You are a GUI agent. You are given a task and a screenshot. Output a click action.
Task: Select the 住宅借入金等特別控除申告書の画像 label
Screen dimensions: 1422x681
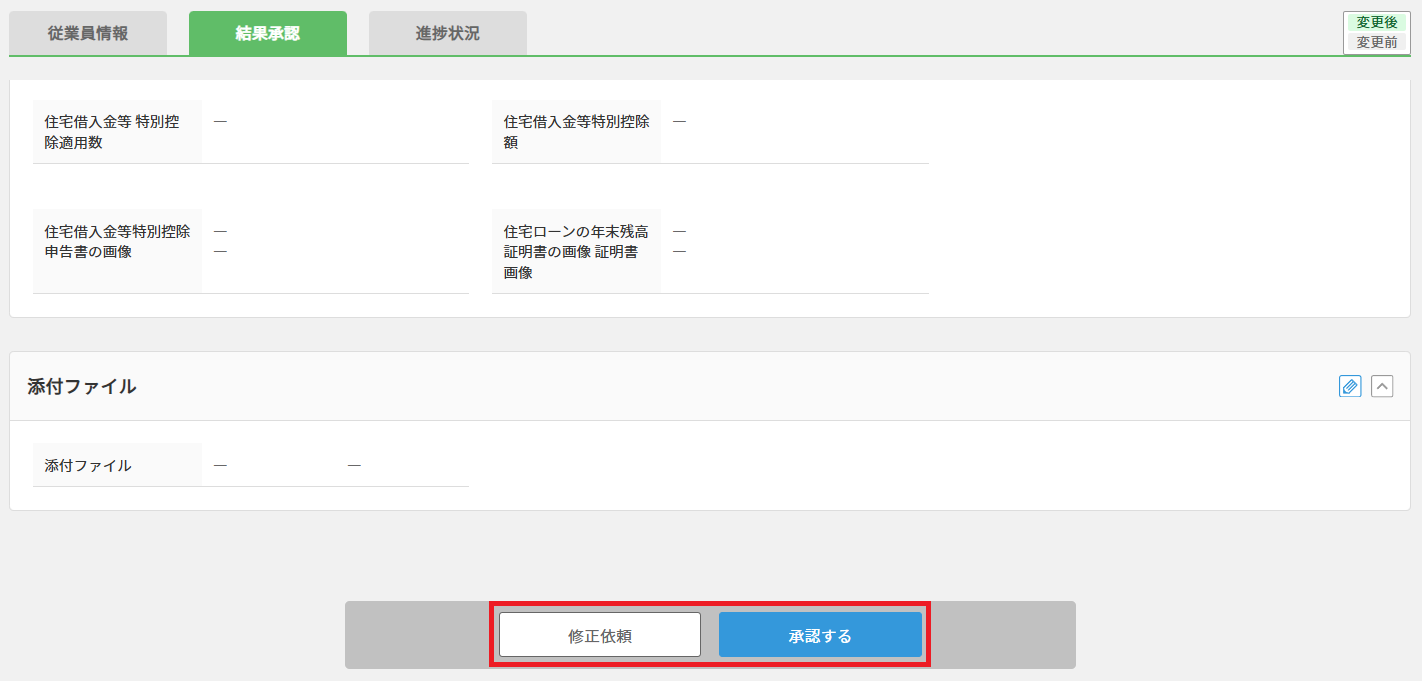point(117,242)
